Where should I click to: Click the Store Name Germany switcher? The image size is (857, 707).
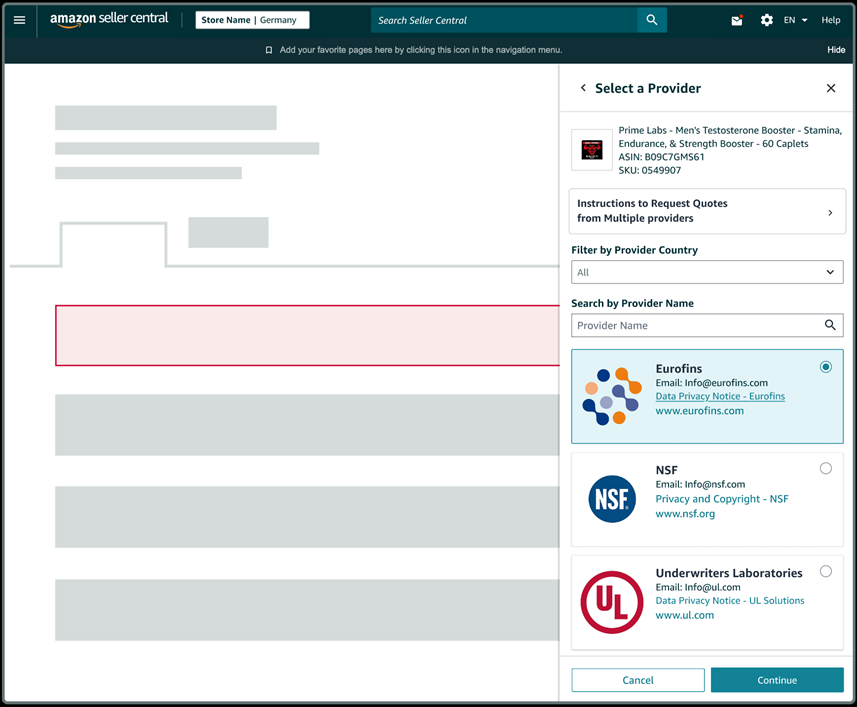pos(252,20)
